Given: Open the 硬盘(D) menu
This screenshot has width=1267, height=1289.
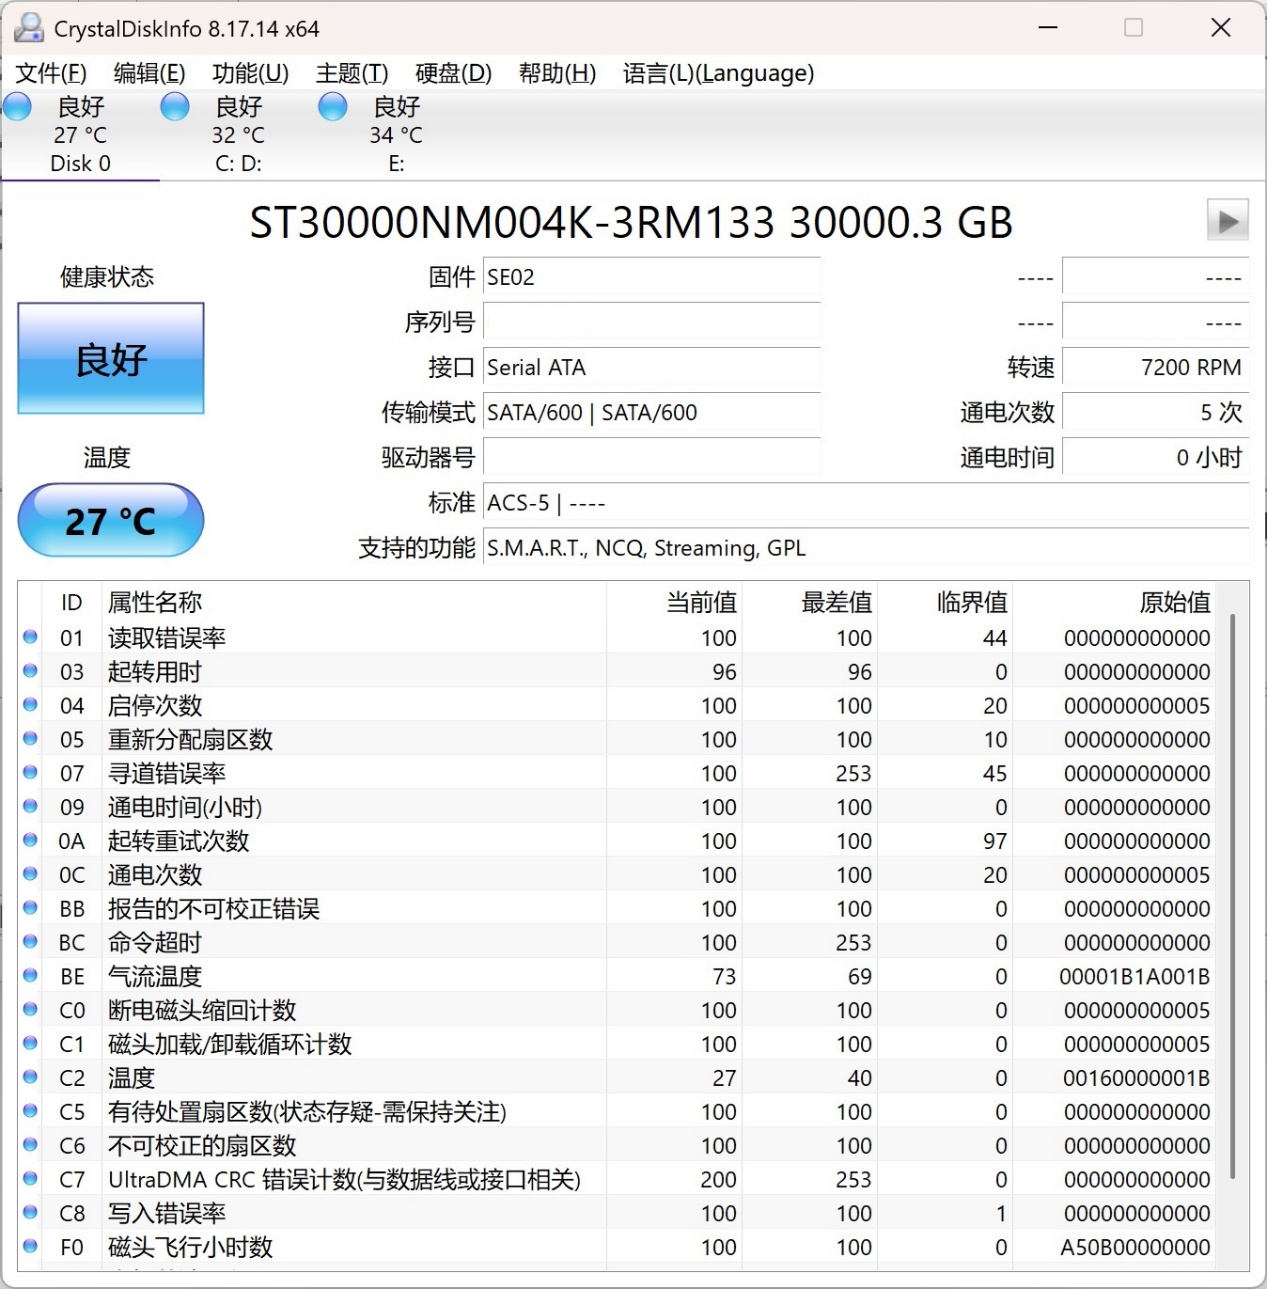Looking at the screenshot, I should [454, 73].
